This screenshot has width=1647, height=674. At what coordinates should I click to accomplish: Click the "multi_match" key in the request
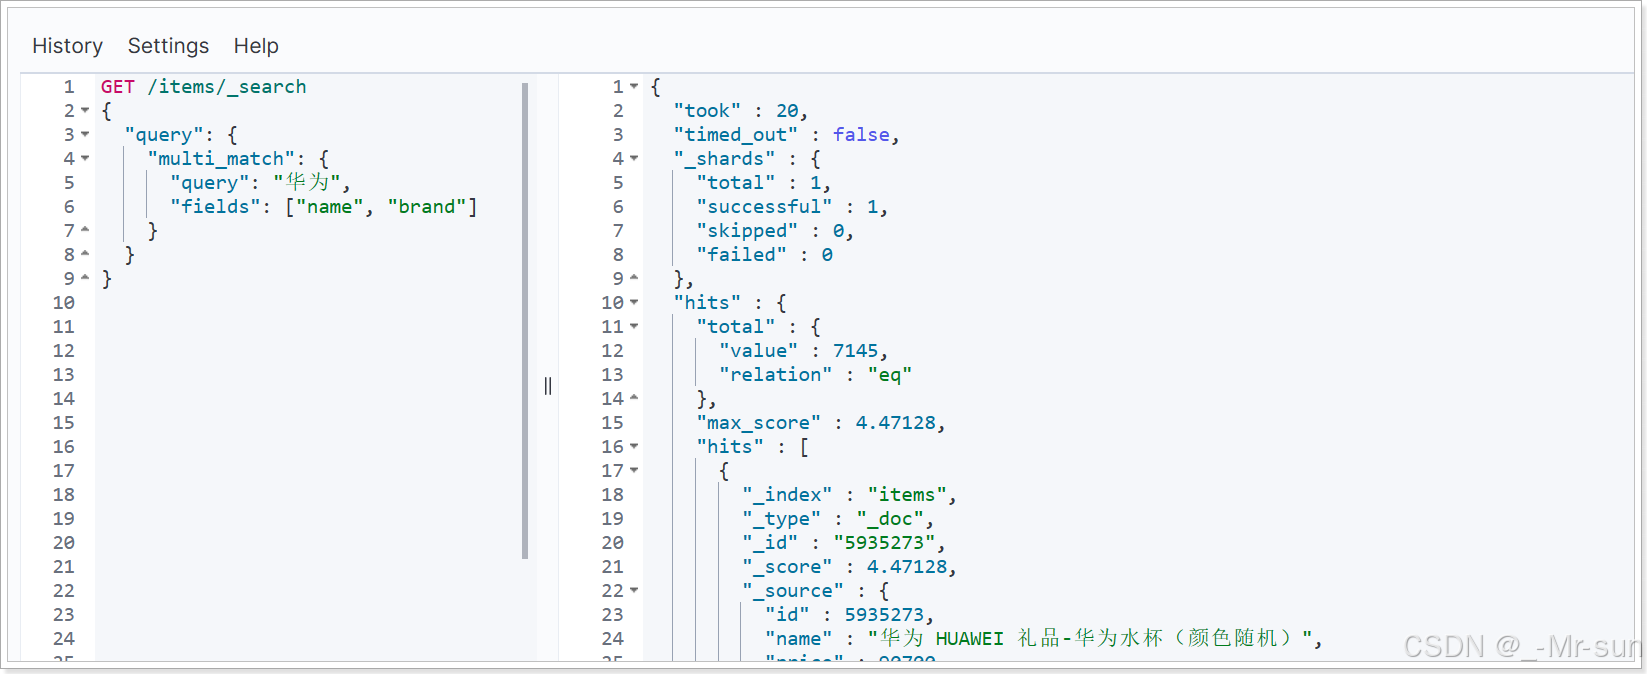pyautogui.click(x=222, y=159)
